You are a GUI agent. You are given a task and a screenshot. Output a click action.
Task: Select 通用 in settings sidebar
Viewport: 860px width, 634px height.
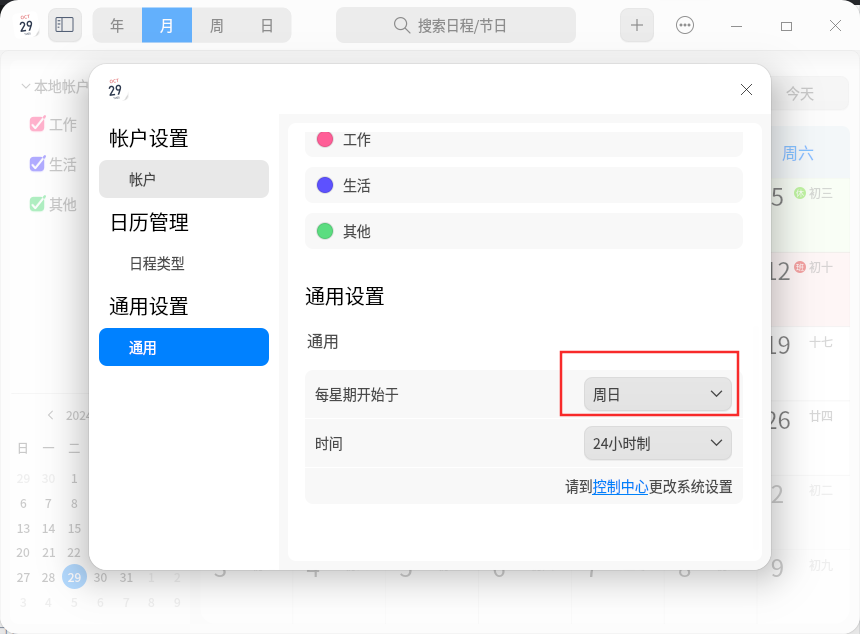coord(184,347)
